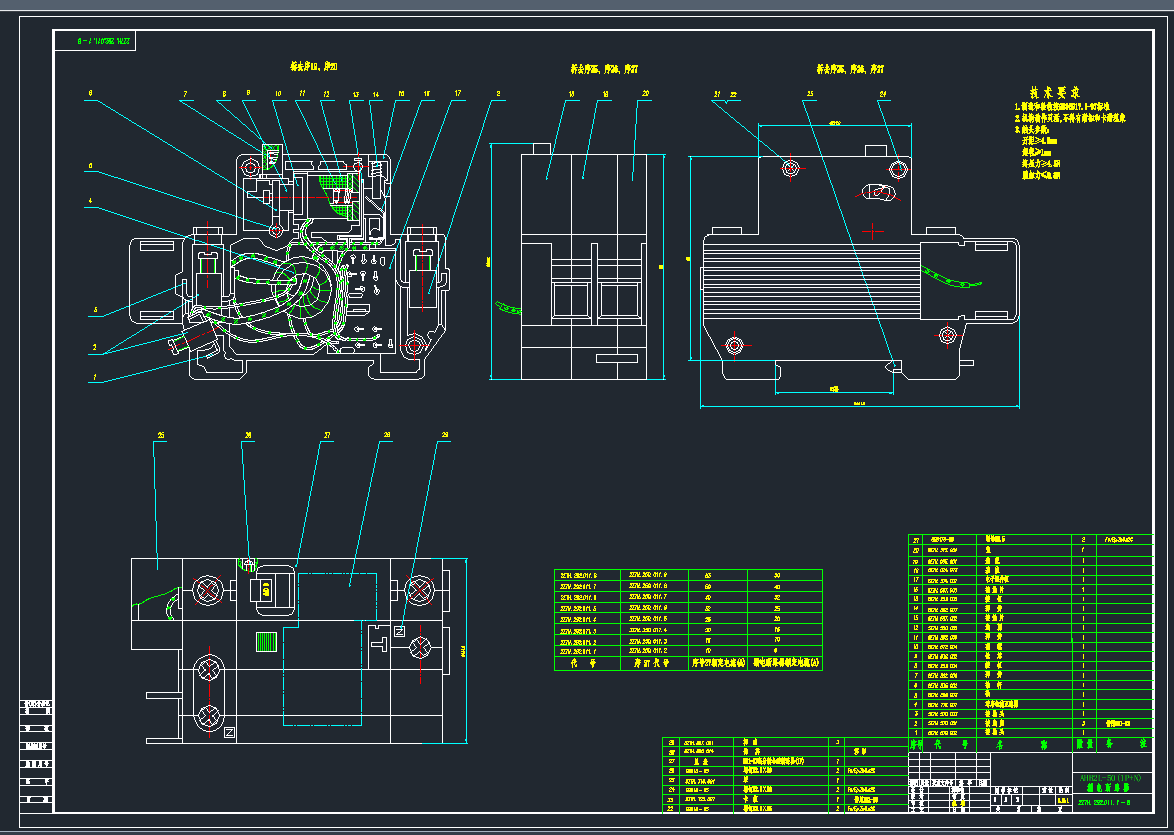Select callout 29 on the lower-left assembly view
Screen dimensions: 1174x835
(x=444, y=435)
